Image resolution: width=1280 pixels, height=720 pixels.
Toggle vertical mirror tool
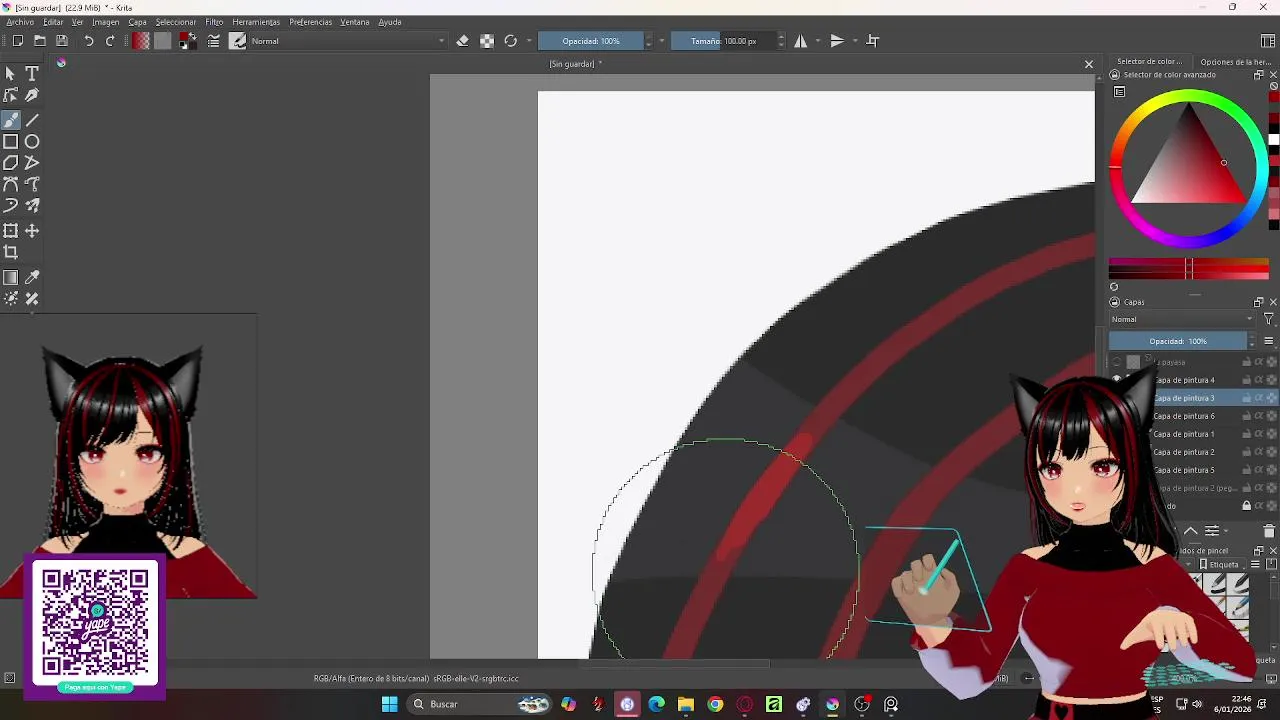coord(838,41)
